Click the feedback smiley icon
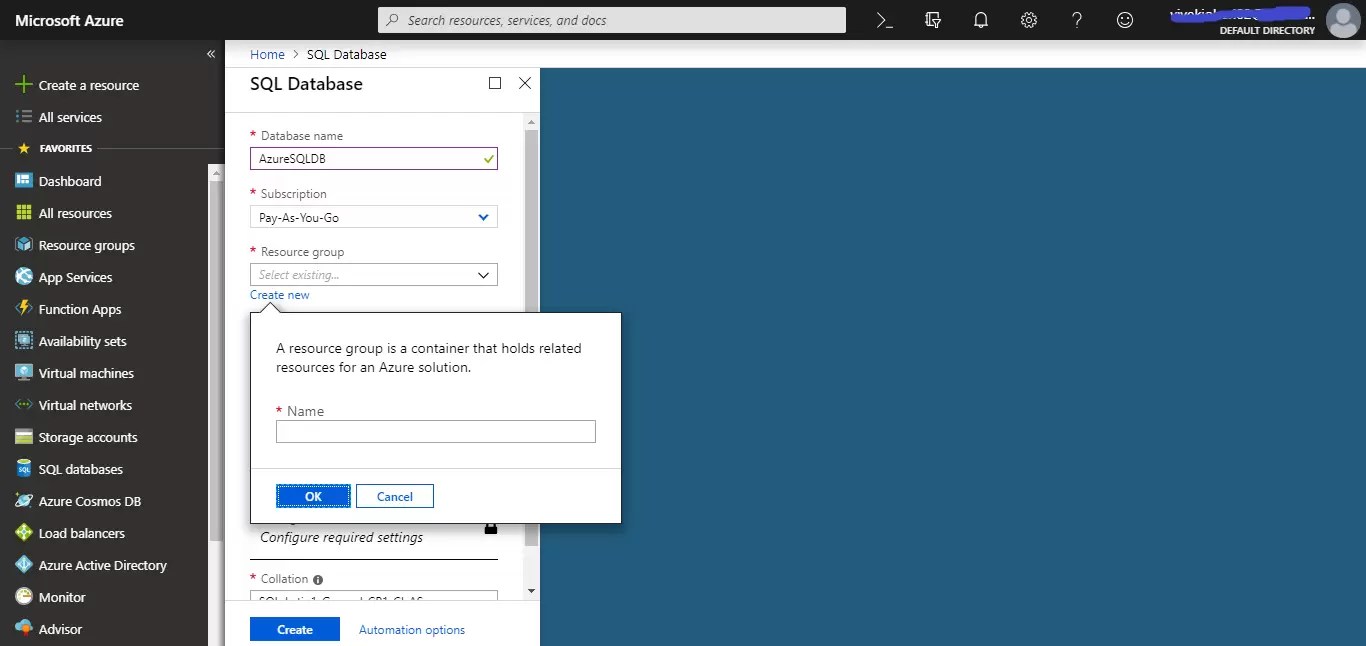 [1124, 20]
